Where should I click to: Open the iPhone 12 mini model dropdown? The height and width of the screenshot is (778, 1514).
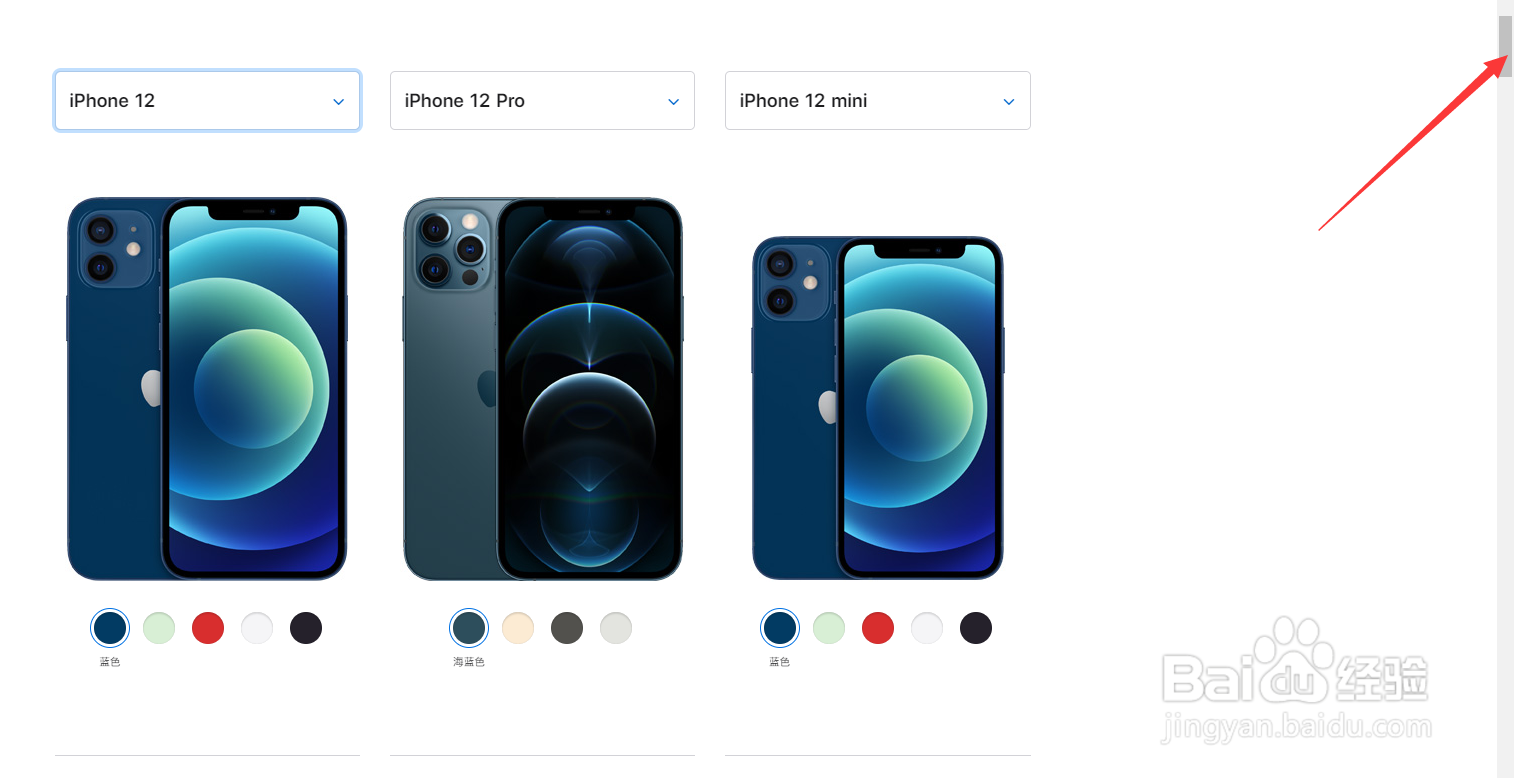(877, 100)
